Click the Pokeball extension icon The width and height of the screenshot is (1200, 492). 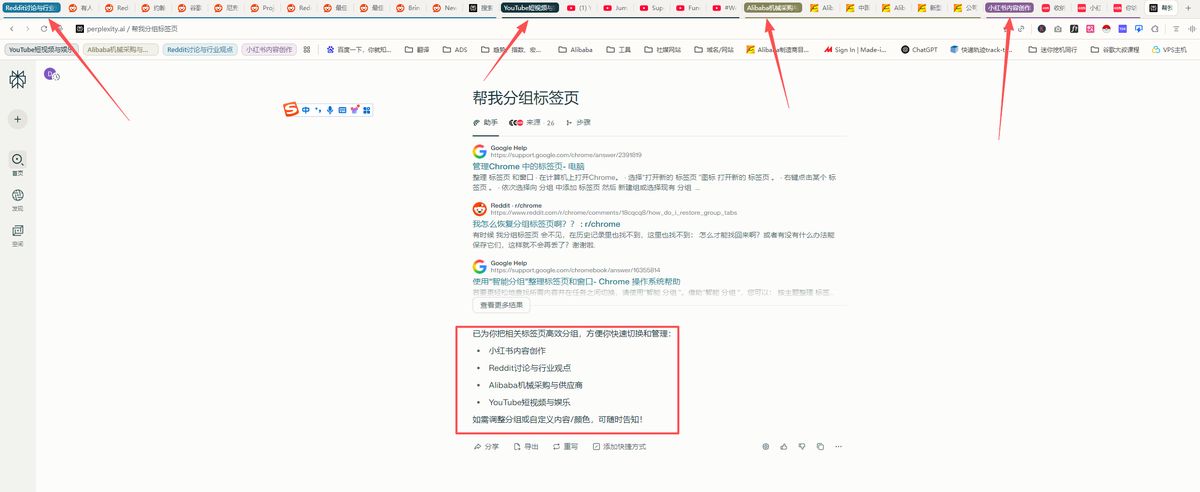1106,29
